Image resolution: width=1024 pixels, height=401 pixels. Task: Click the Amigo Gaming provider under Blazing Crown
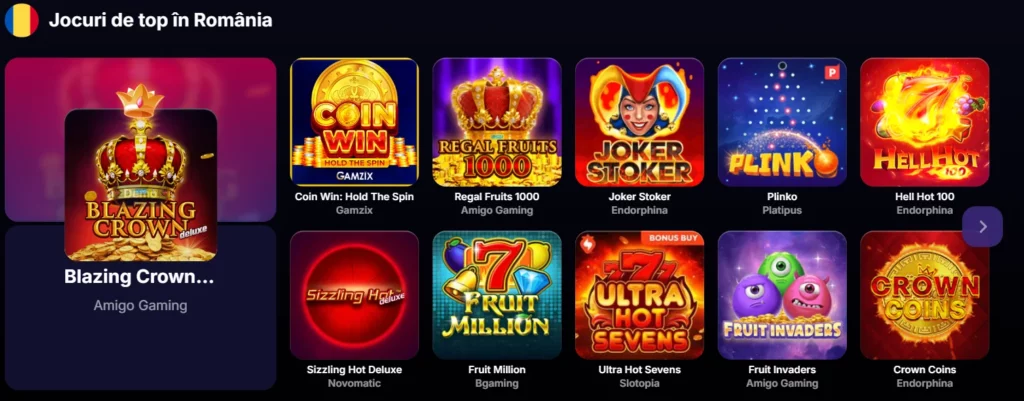point(140,306)
